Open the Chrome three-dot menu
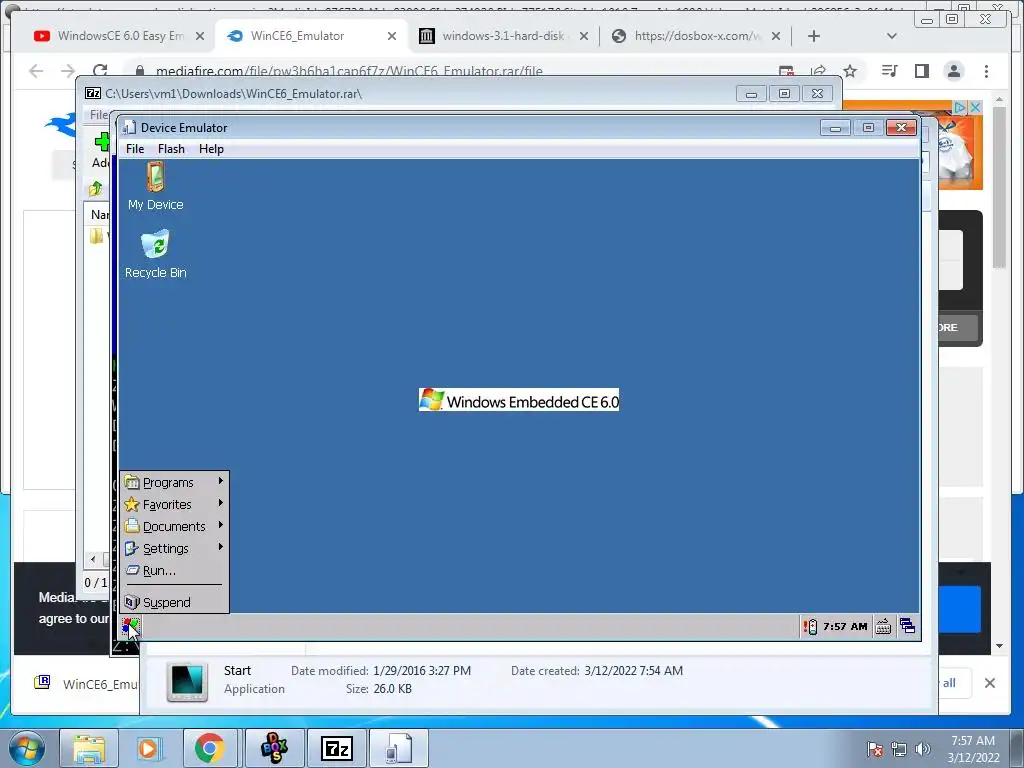Screen dimensions: 1024x768 (986, 71)
